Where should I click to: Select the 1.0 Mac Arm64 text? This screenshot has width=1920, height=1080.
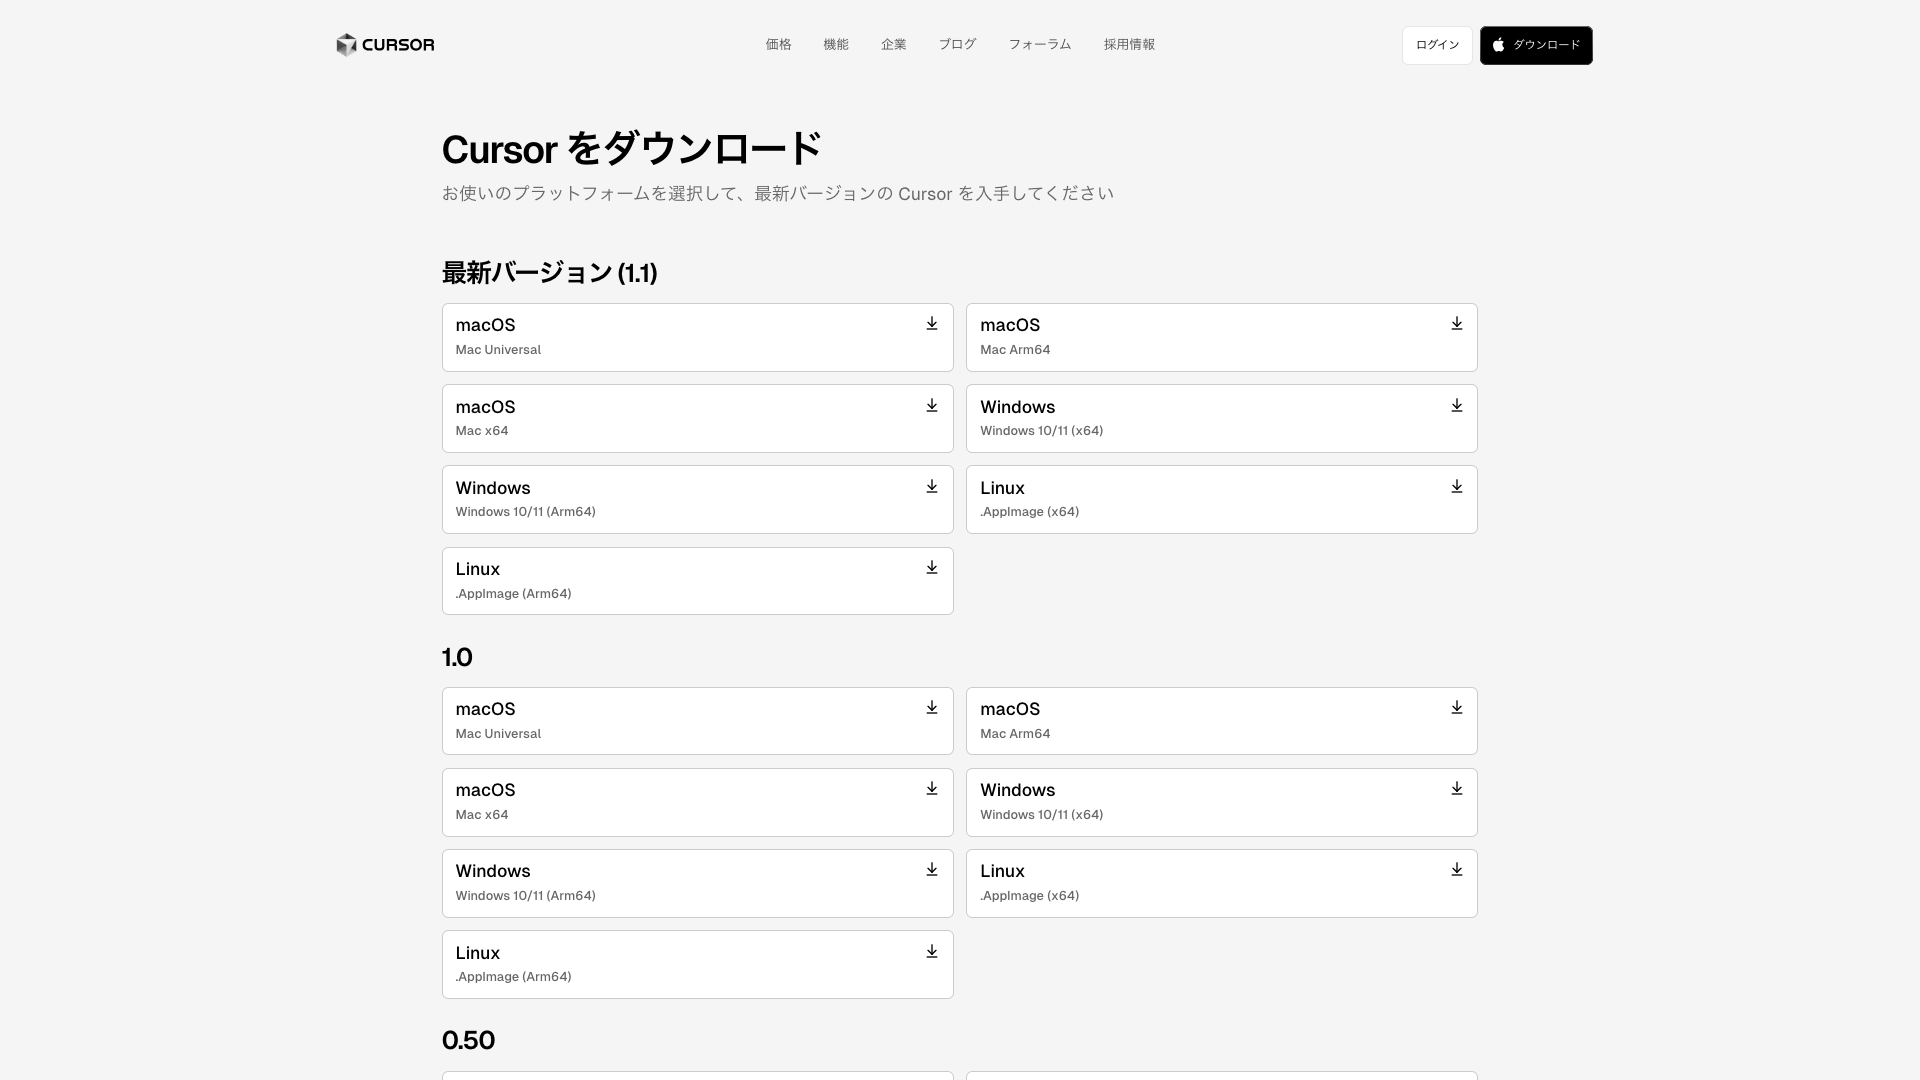click(x=1015, y=734)
